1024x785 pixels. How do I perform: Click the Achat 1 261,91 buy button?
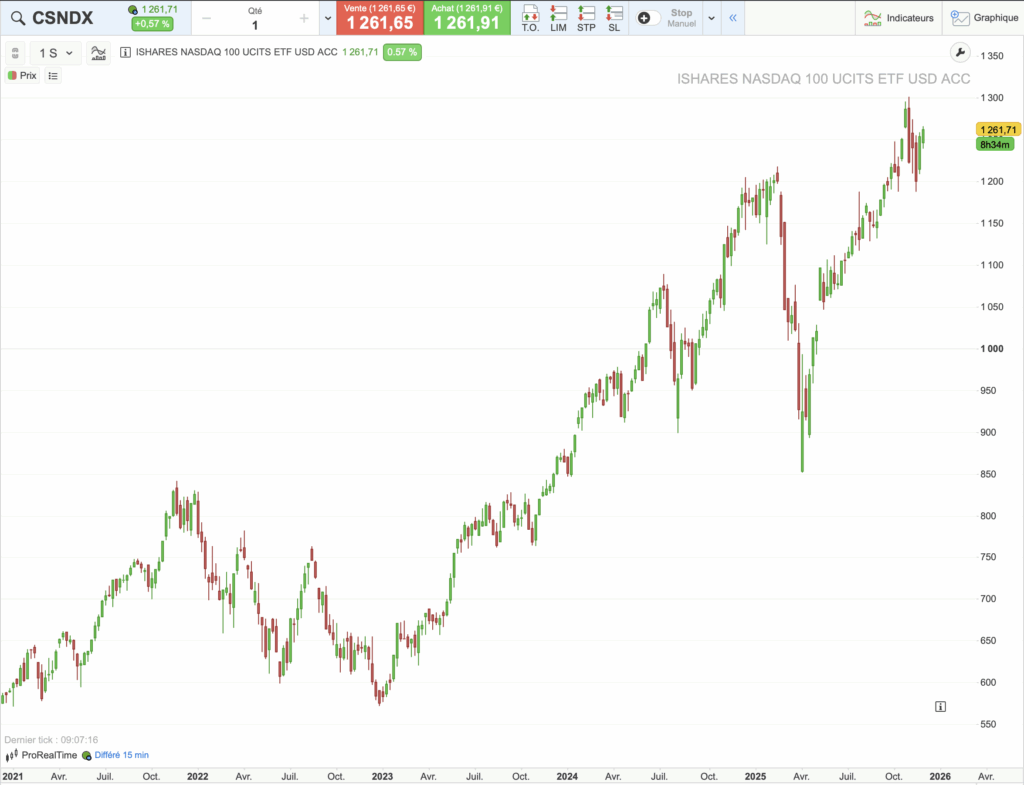(x=466, y=18)
